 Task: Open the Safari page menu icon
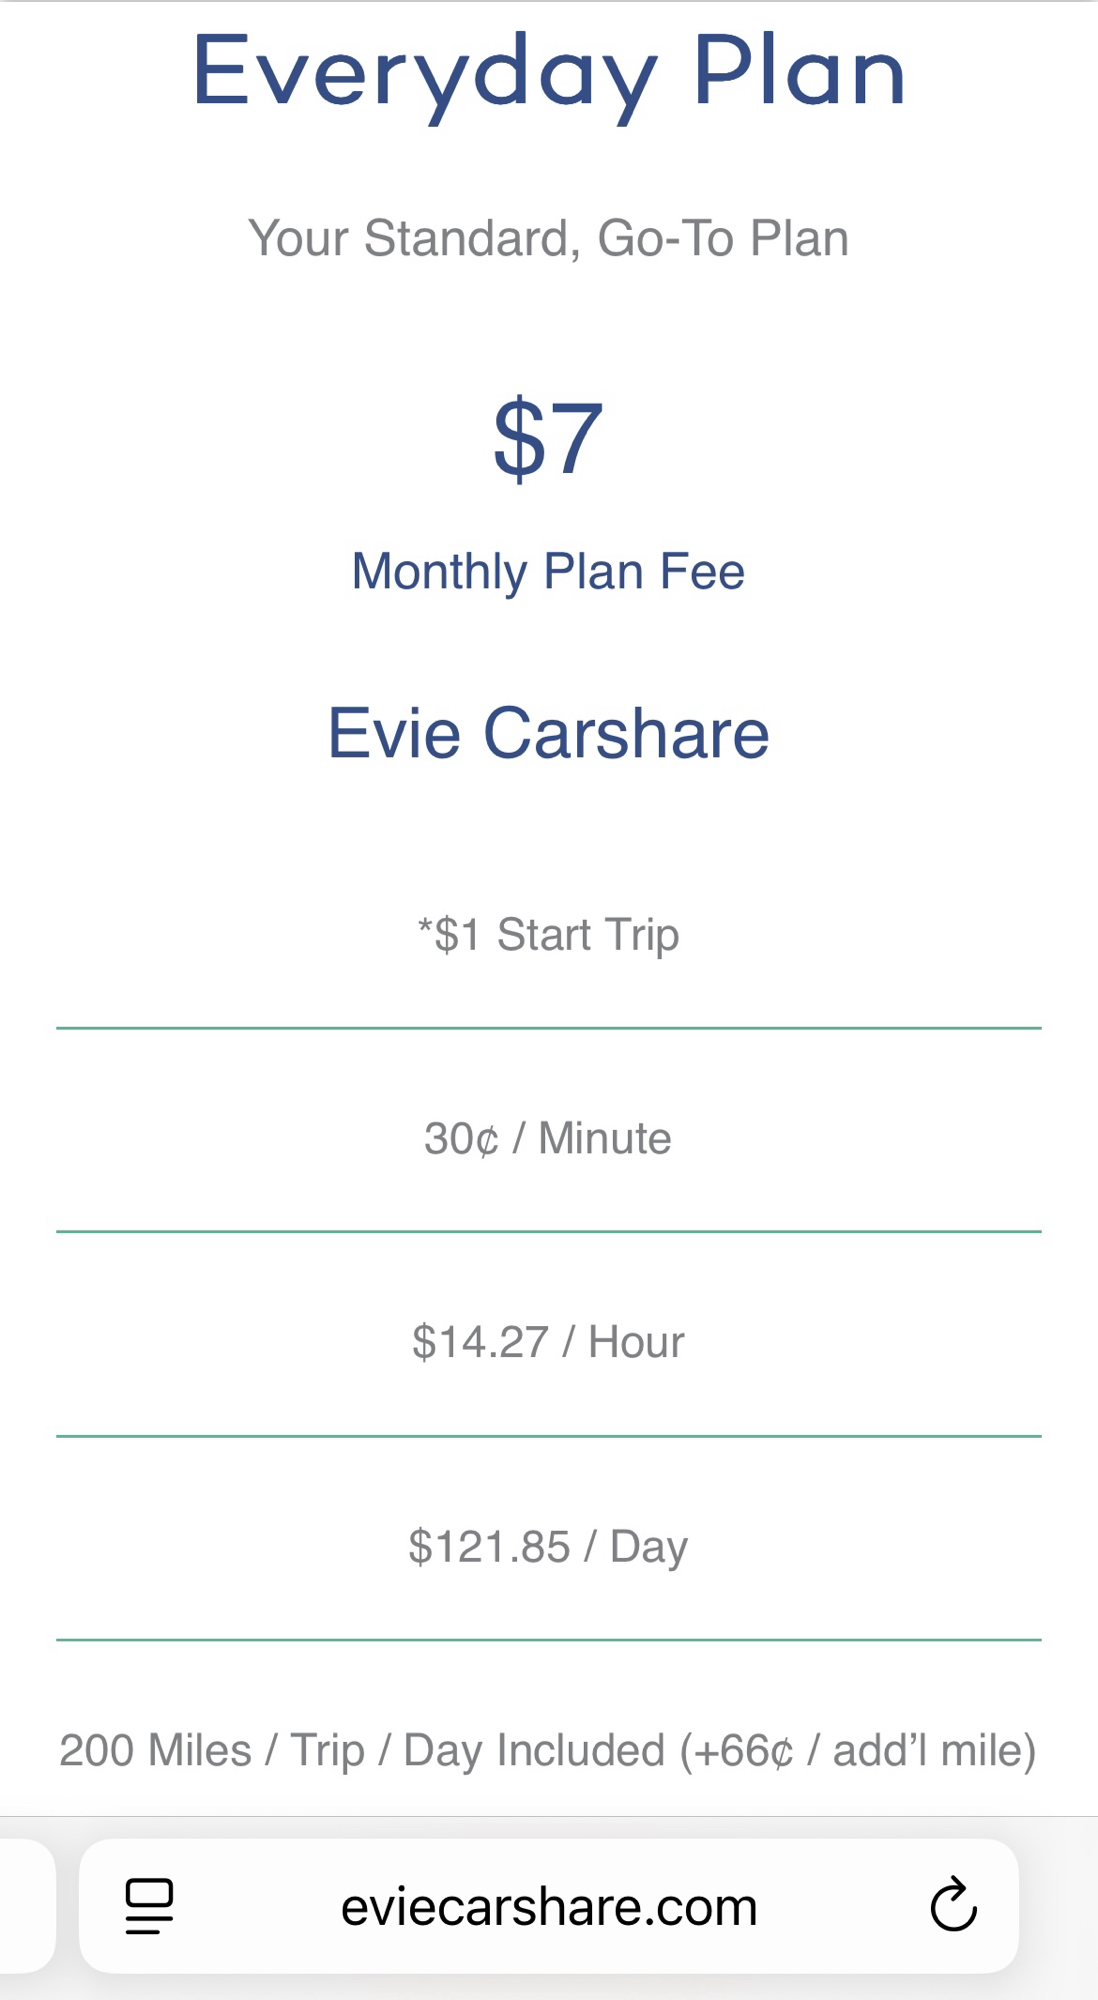pos(149,1906)
